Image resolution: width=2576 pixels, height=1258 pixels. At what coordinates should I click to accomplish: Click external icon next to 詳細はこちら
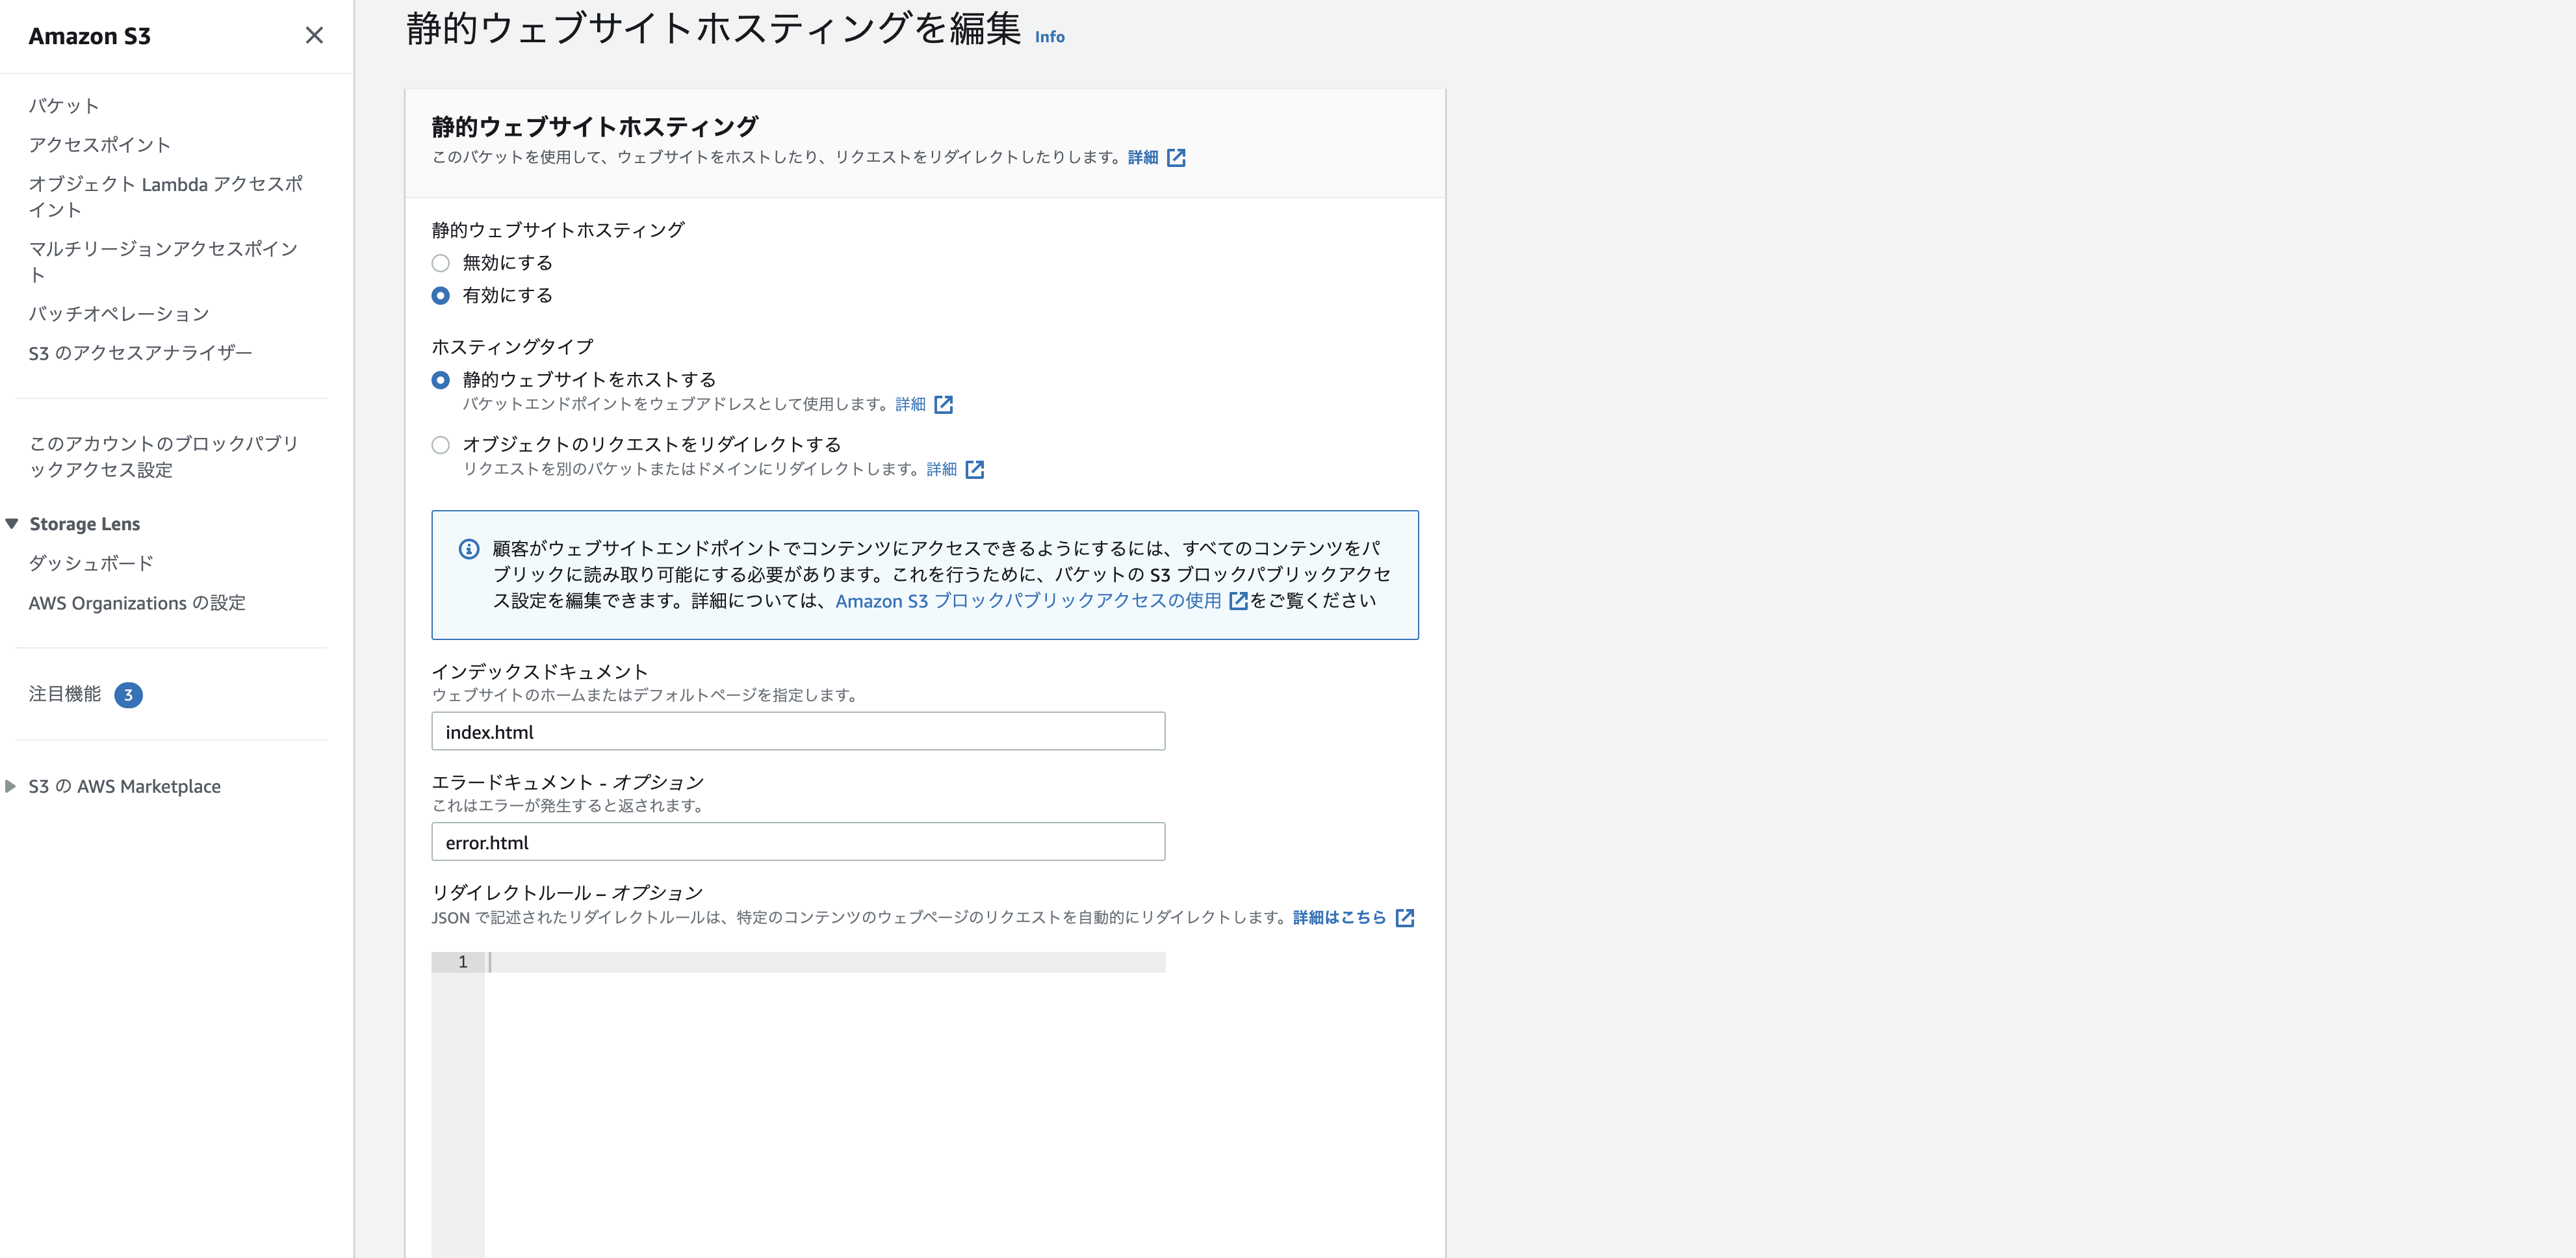click(1404, 918)
